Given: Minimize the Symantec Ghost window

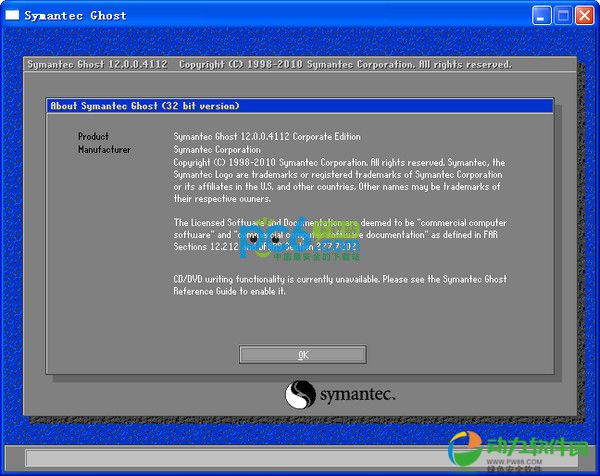Looking at the screenshot, I should click(543, 15).
